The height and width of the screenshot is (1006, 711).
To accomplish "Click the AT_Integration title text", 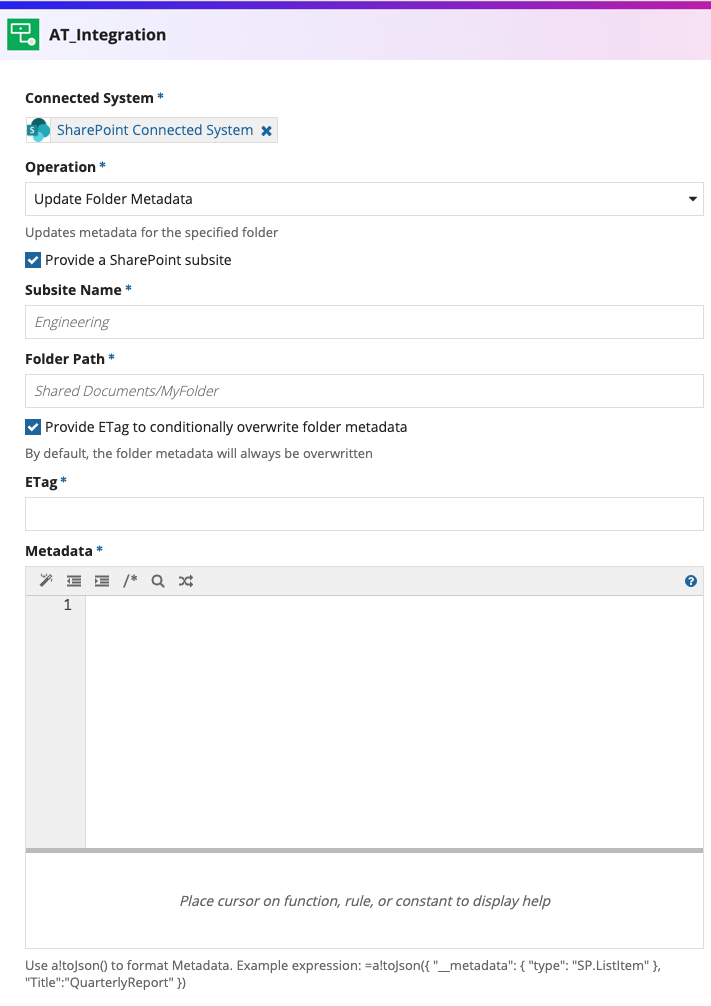I will click(107, 35).
